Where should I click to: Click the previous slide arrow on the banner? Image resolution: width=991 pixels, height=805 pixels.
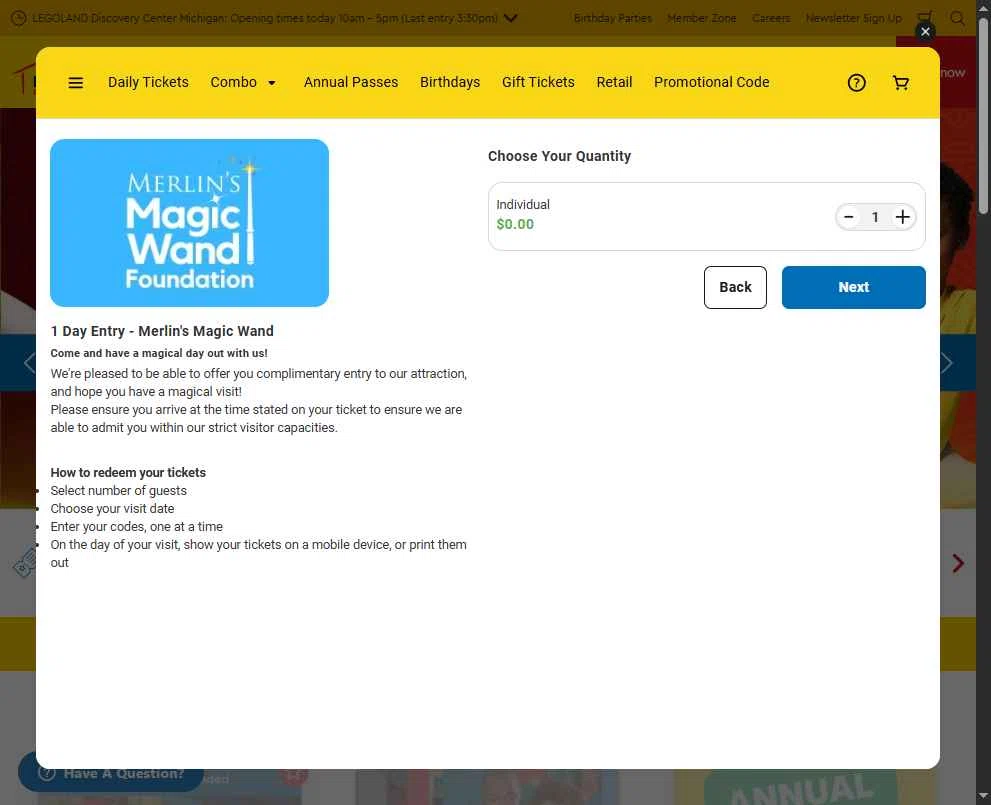coord(28,363)
